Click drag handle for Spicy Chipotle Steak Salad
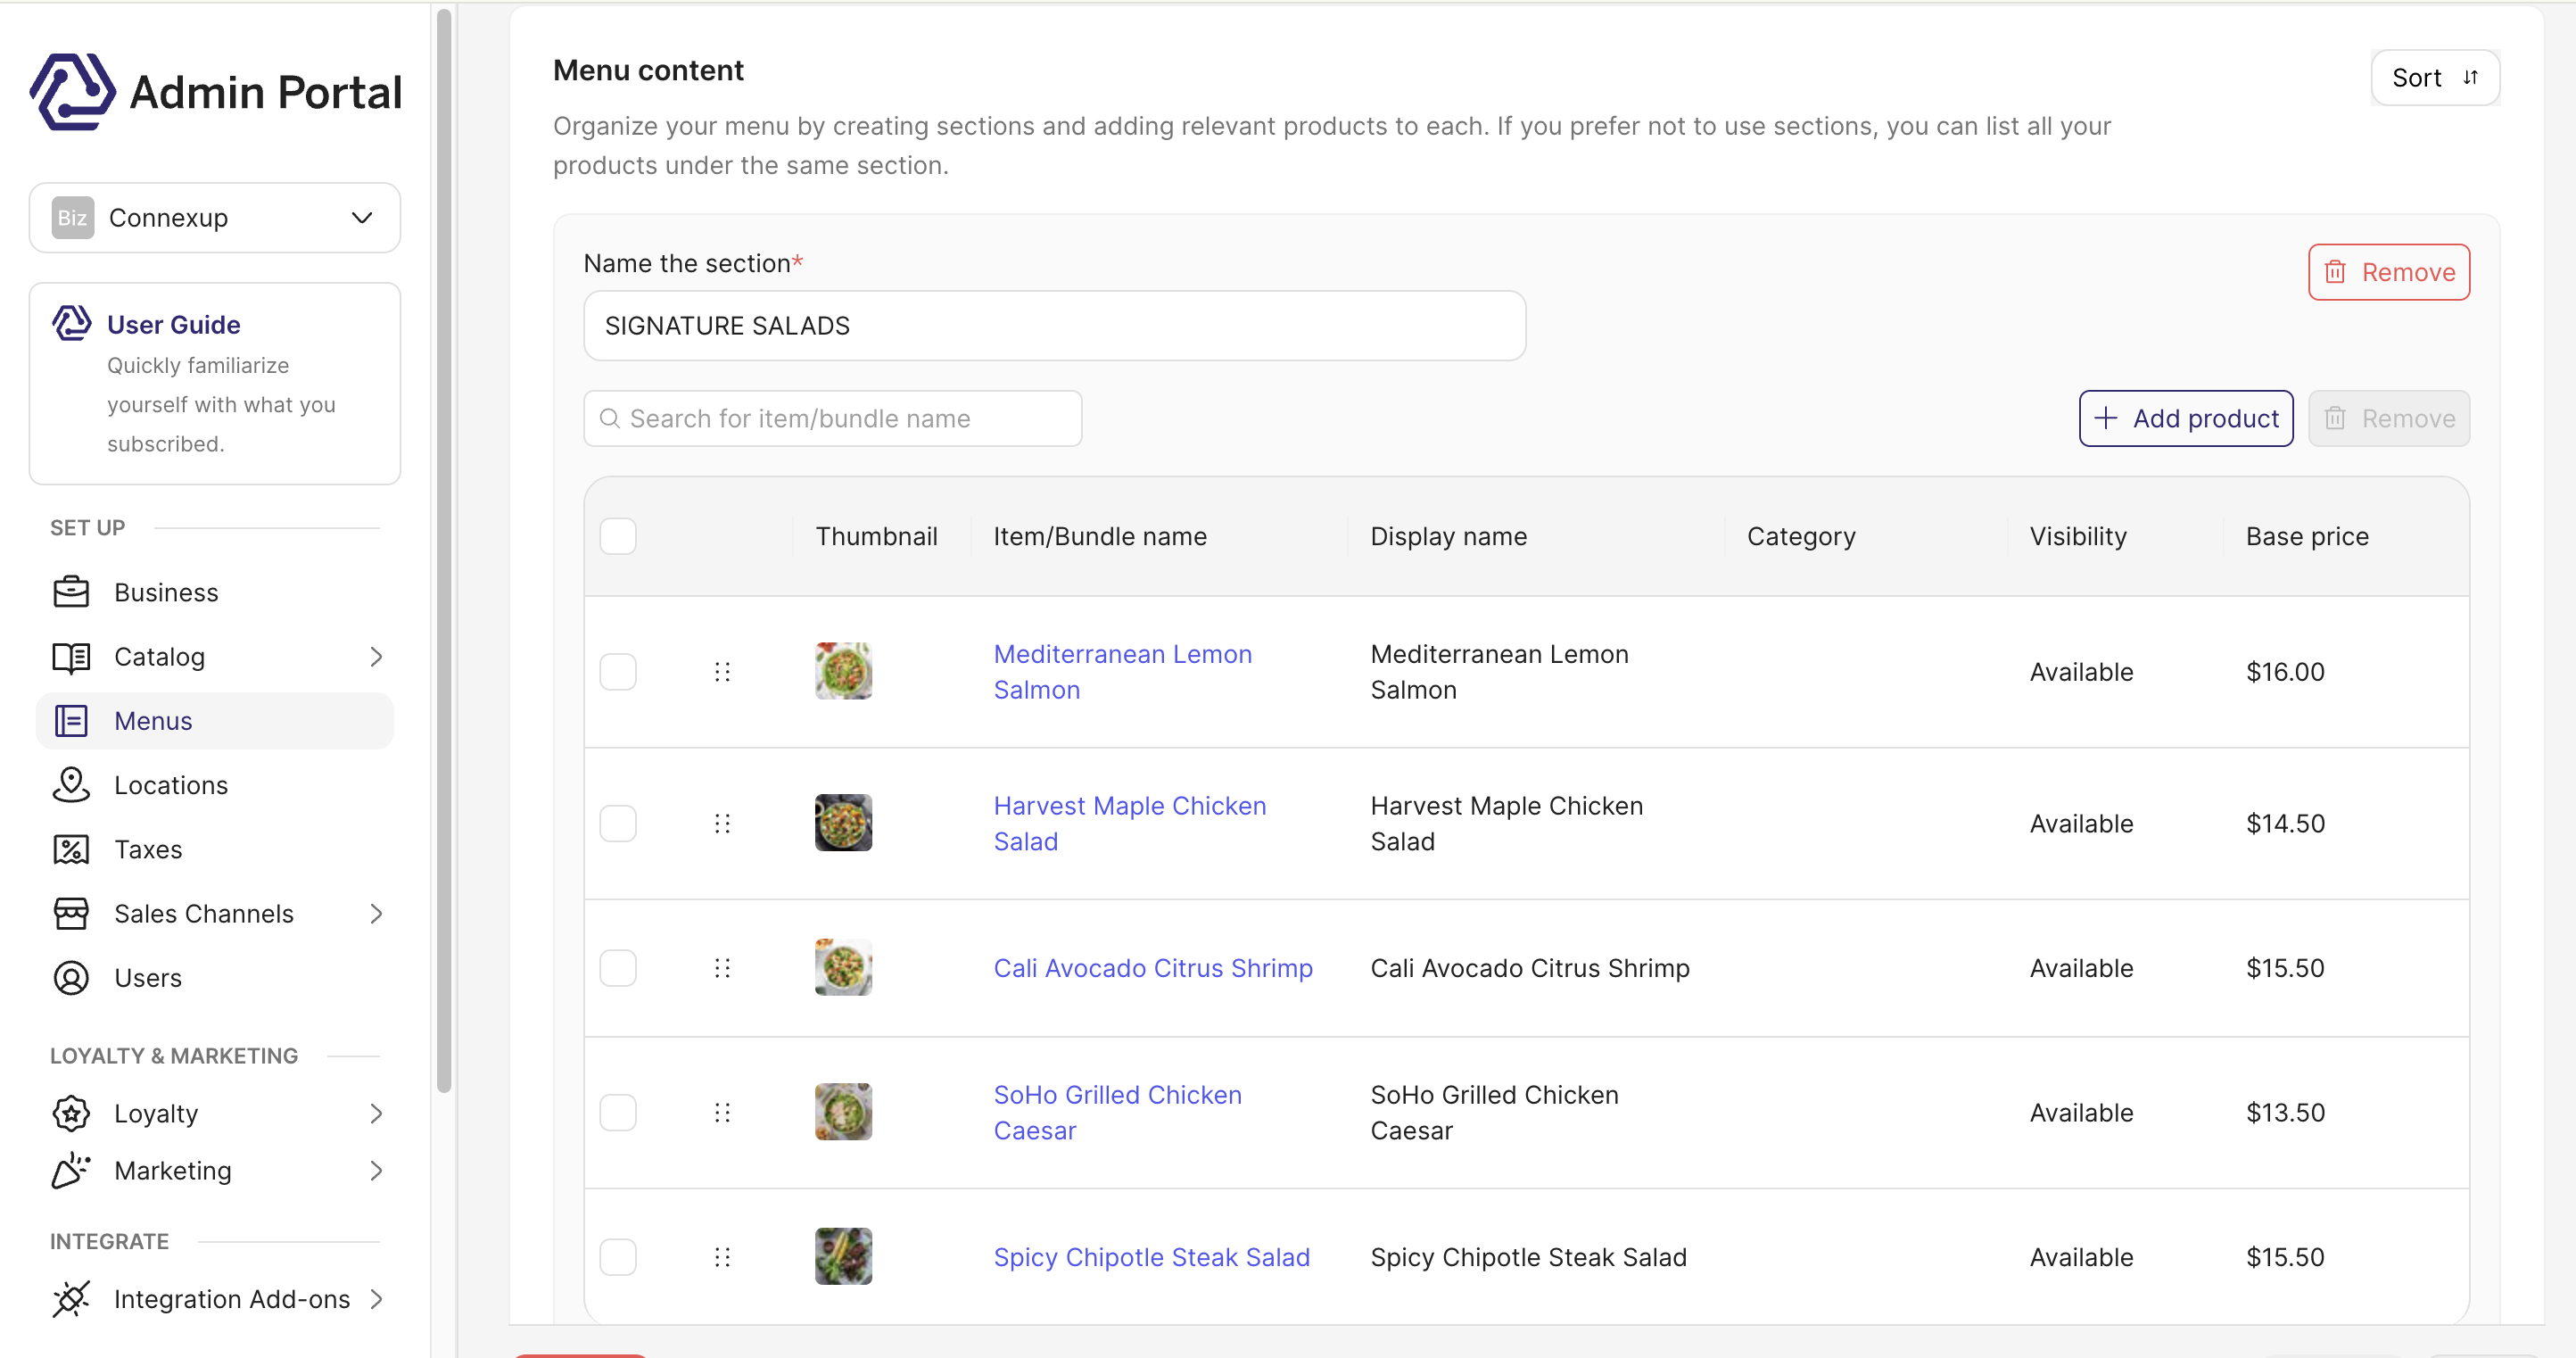The width and height of the screenshot is (2576, 1358). 722,1257
